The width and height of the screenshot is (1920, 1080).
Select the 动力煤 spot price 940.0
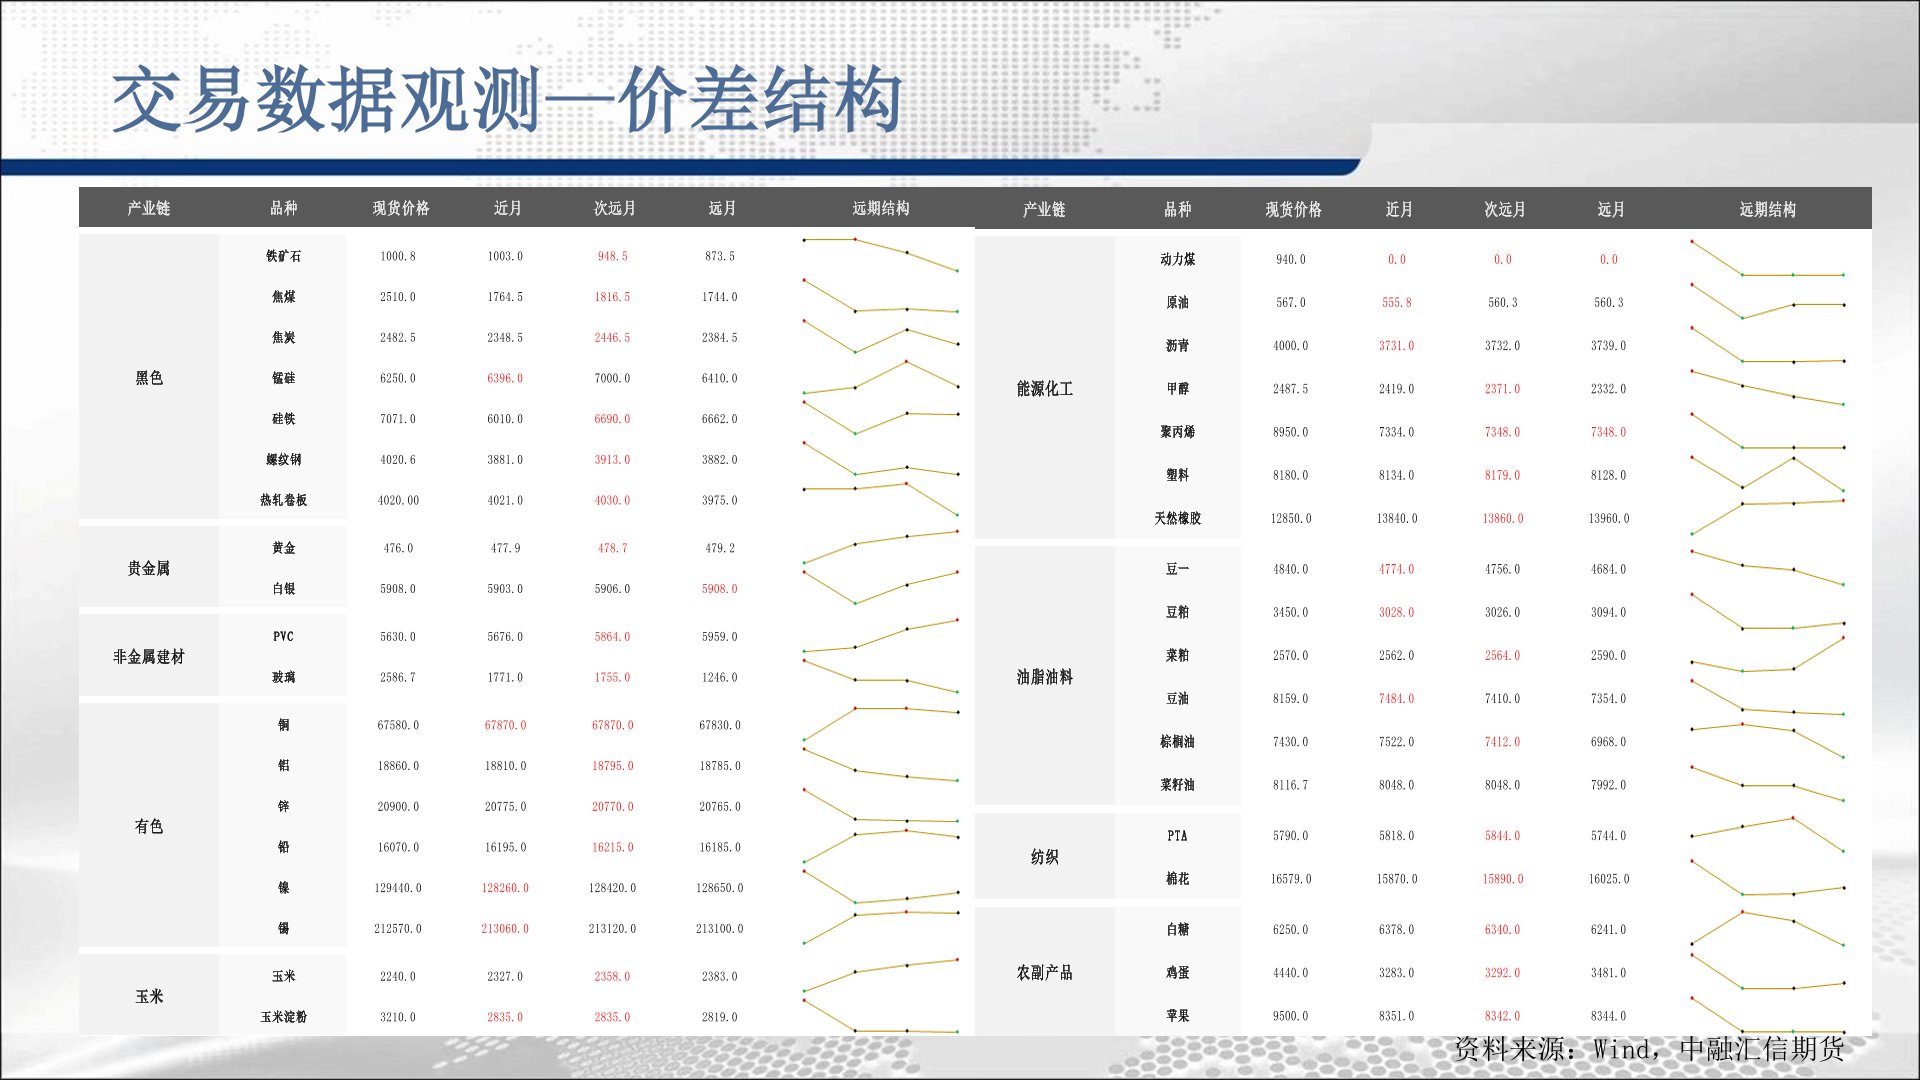(1290, 259)
